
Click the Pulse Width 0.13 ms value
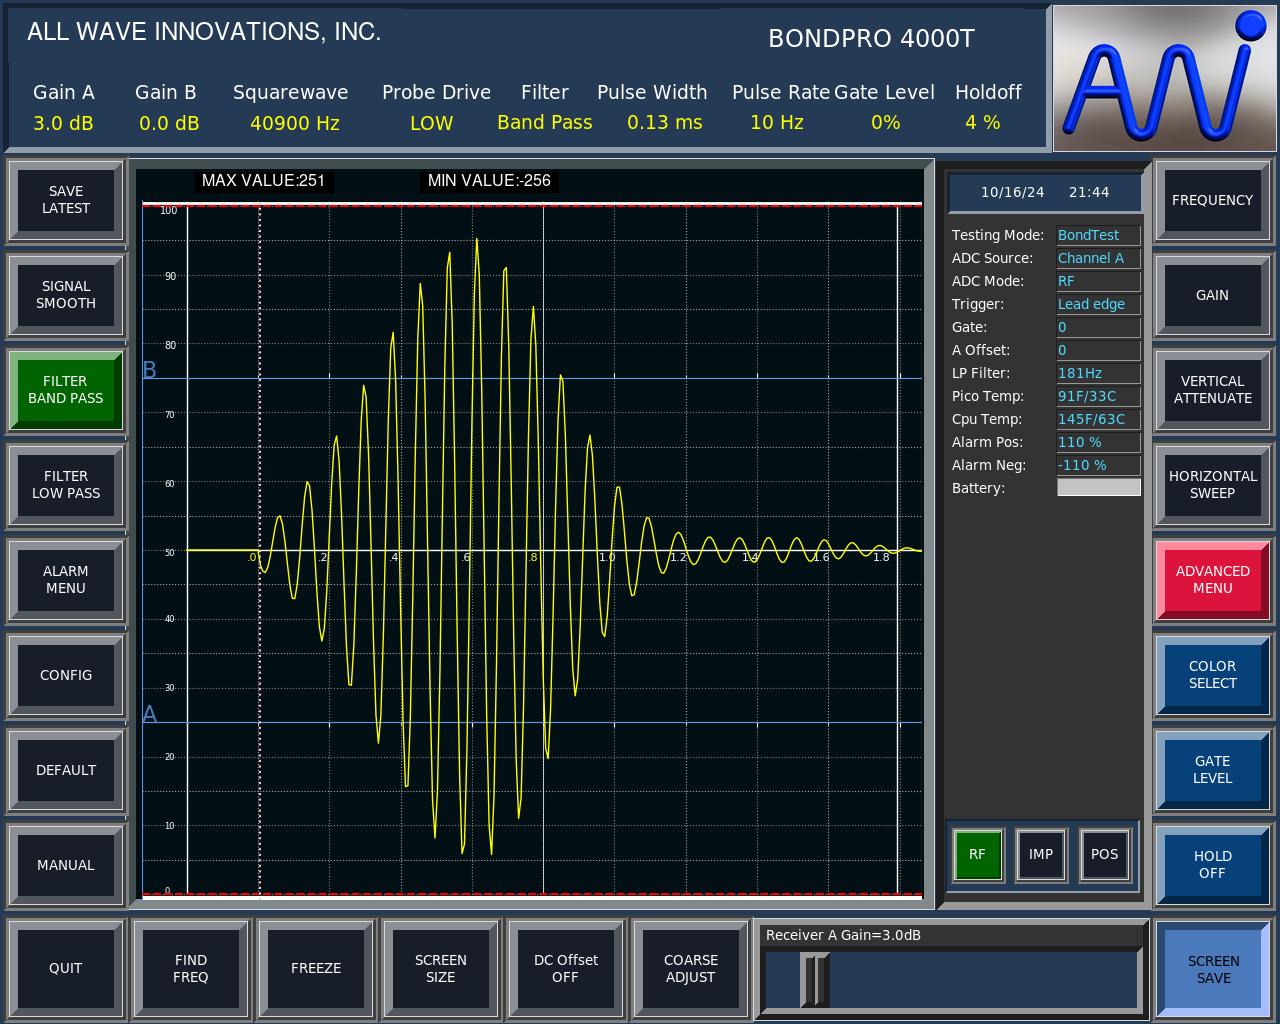tap(665, 122)
